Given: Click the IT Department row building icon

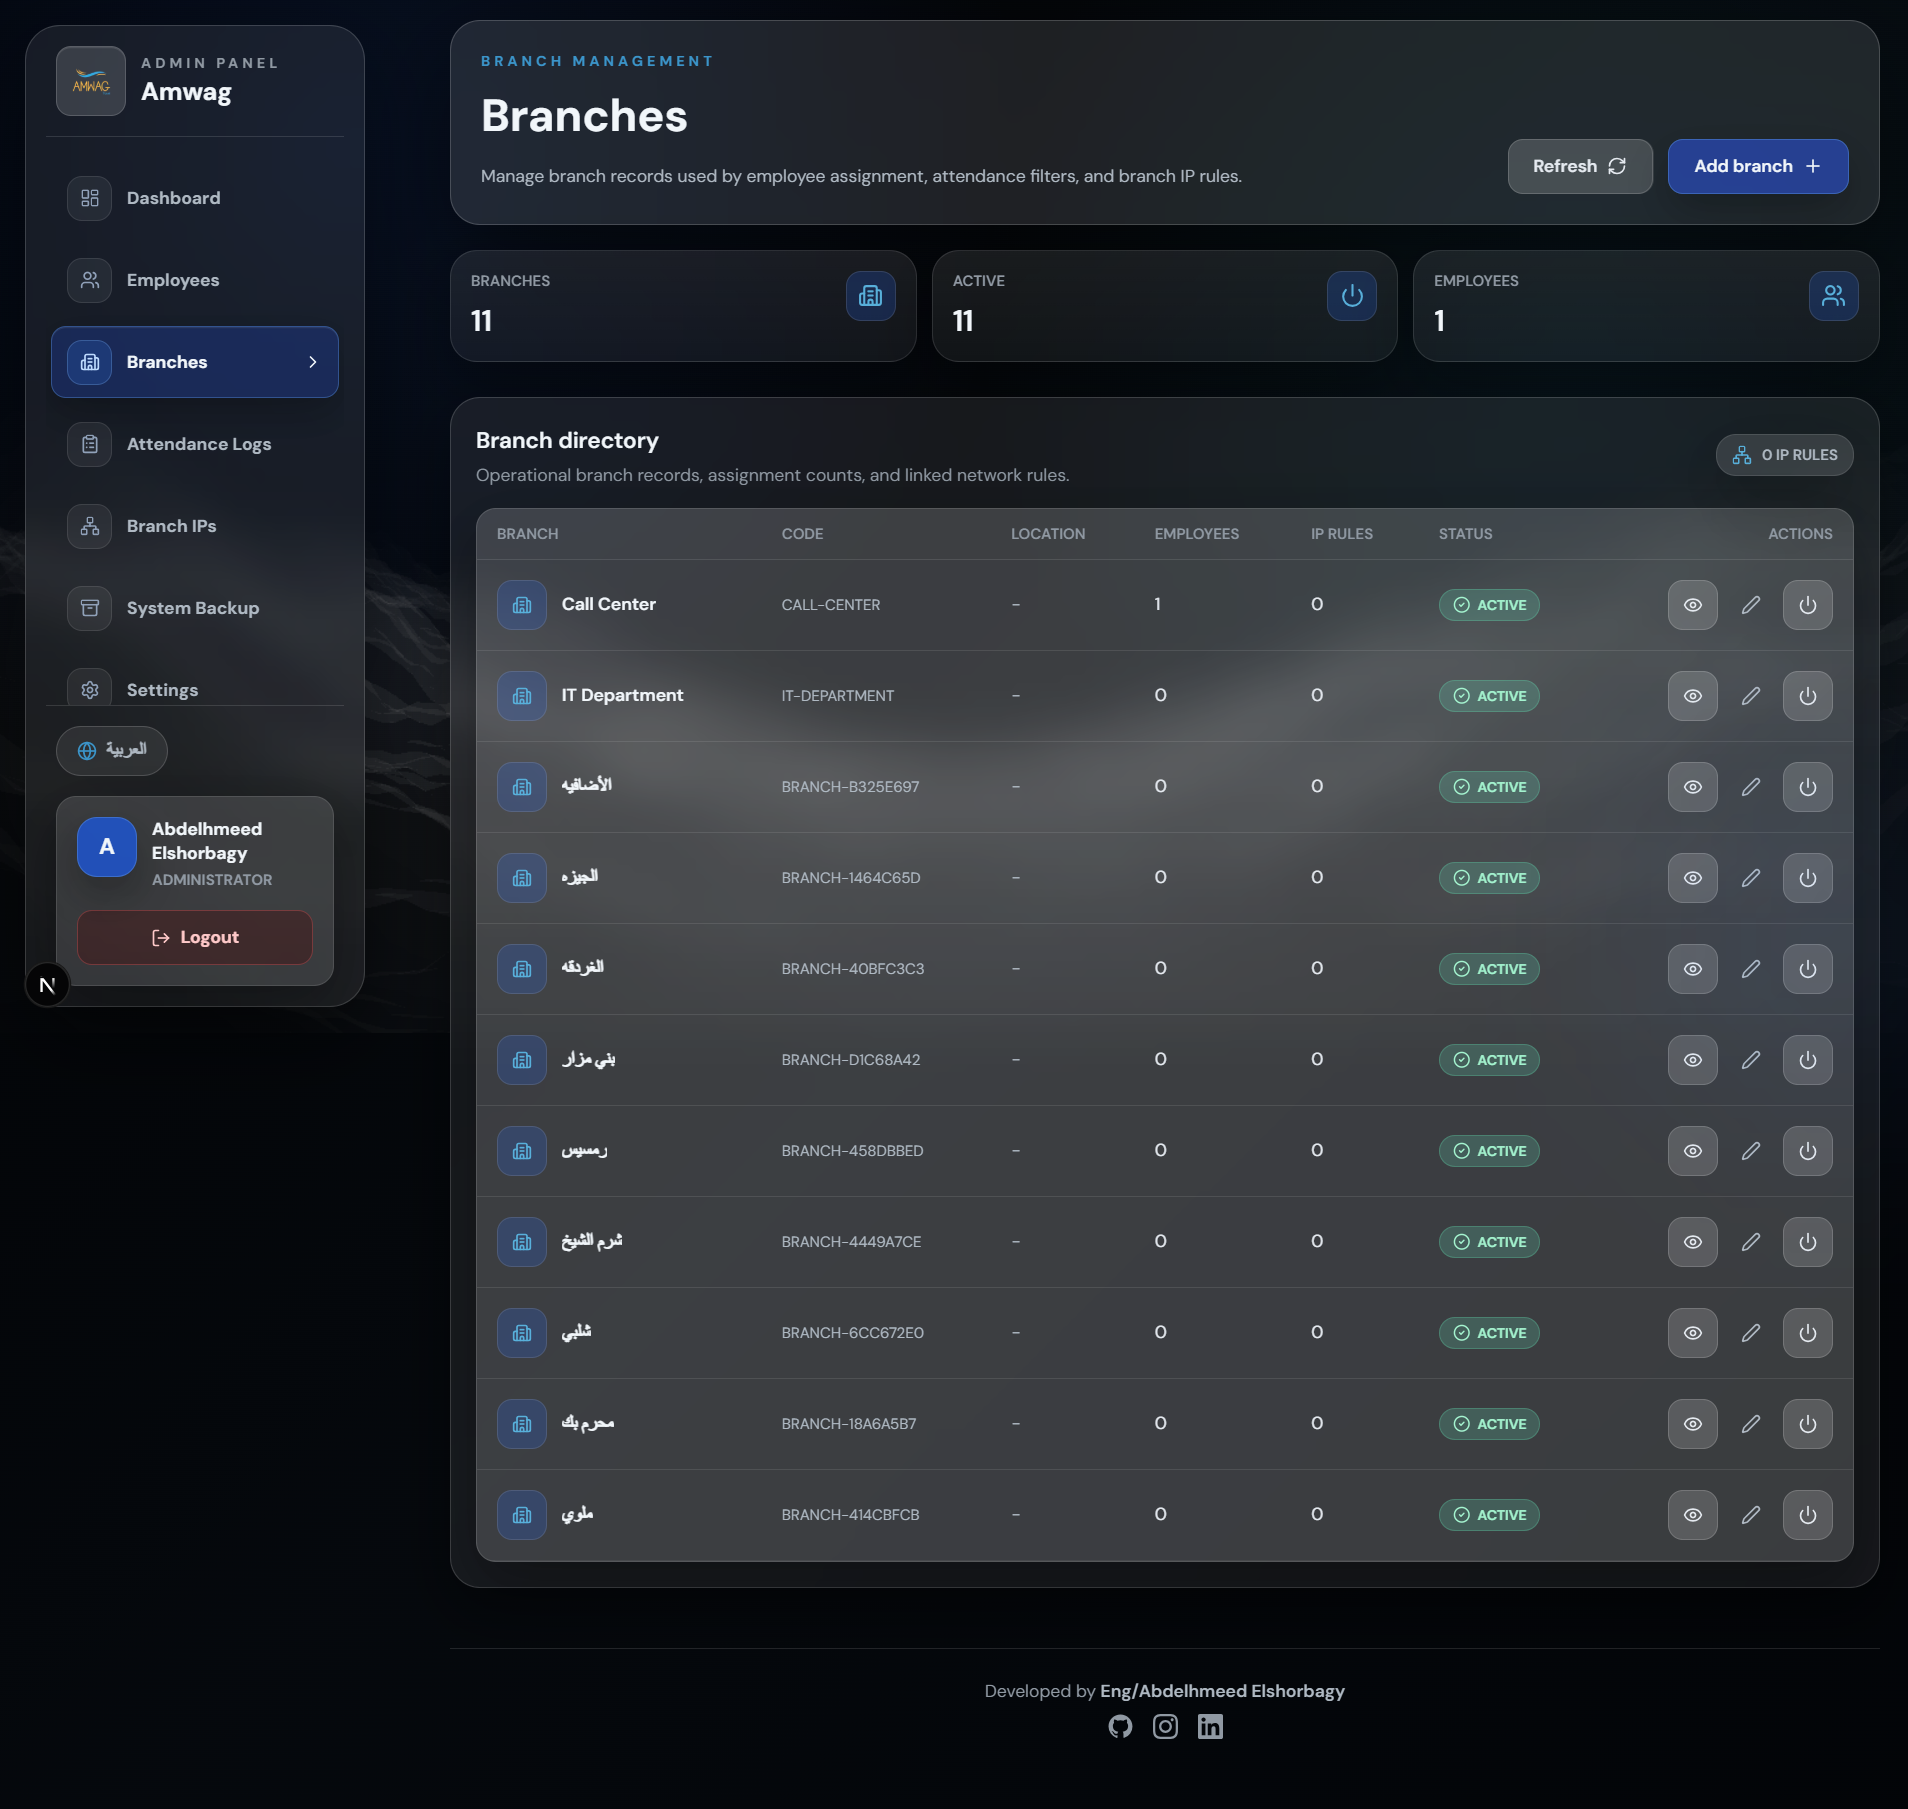Looking at the screenshot, I should click(x=522, y=696).
